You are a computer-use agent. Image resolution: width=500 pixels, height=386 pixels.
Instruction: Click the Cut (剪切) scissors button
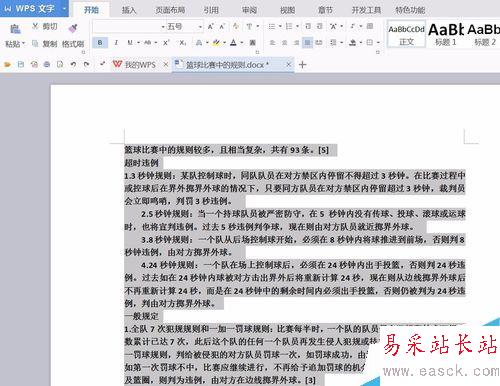pyautogui.click(x=45, y=26)
